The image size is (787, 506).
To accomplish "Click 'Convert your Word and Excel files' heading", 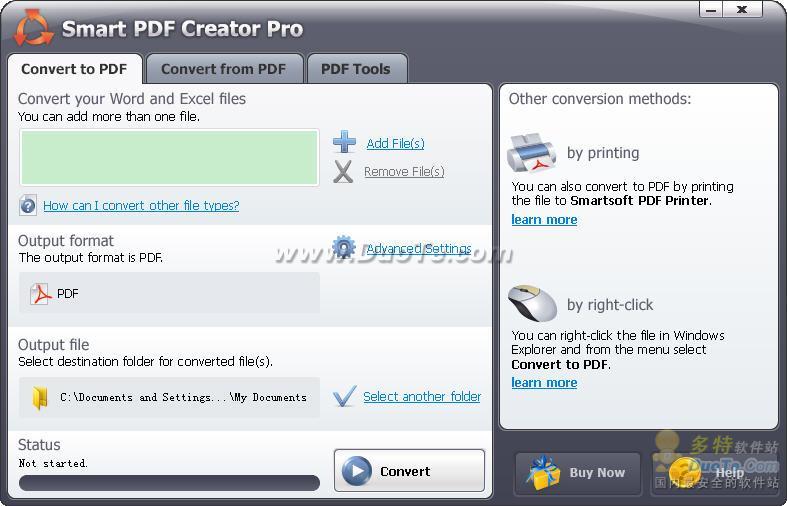I will coord(132,99).
